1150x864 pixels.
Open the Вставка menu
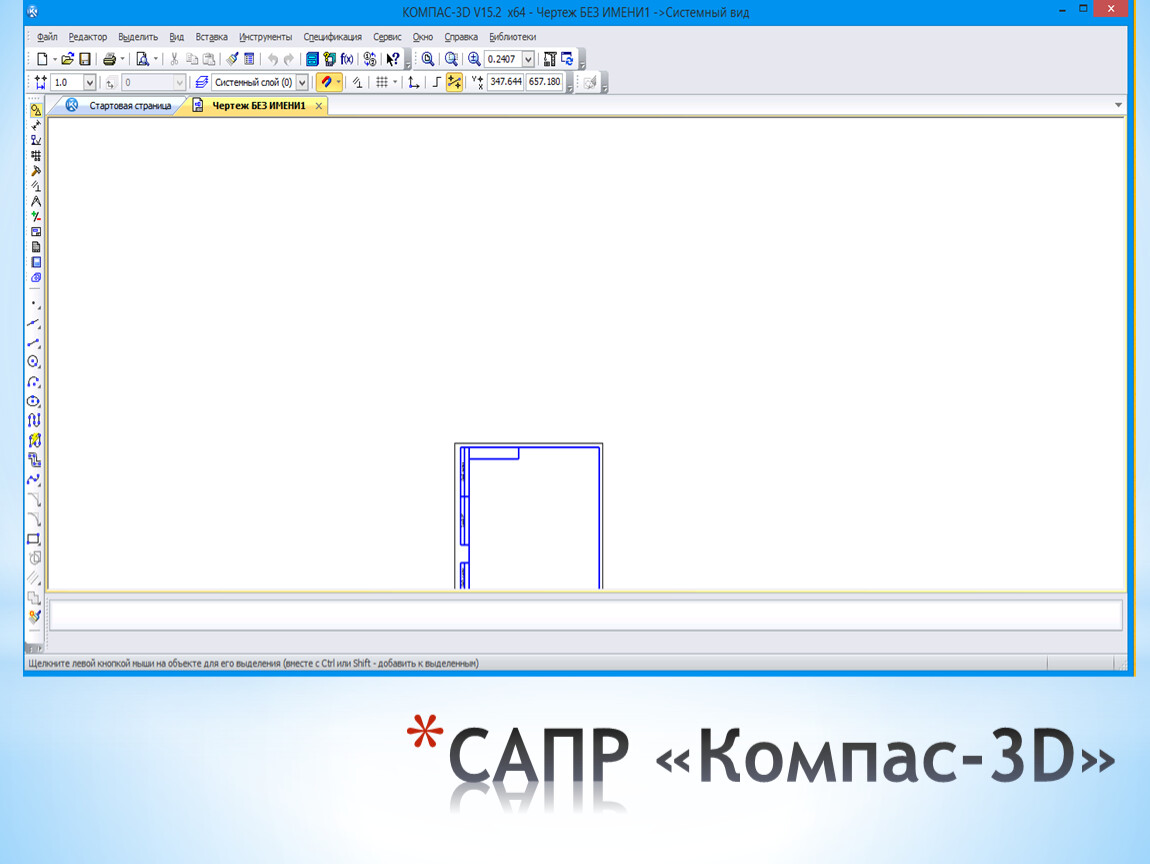(211, 37)
